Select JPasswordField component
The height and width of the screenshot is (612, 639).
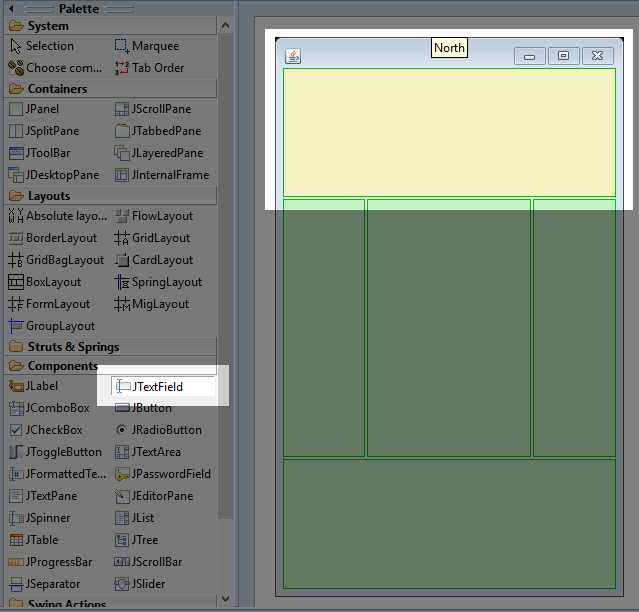(x=163, y=474)
